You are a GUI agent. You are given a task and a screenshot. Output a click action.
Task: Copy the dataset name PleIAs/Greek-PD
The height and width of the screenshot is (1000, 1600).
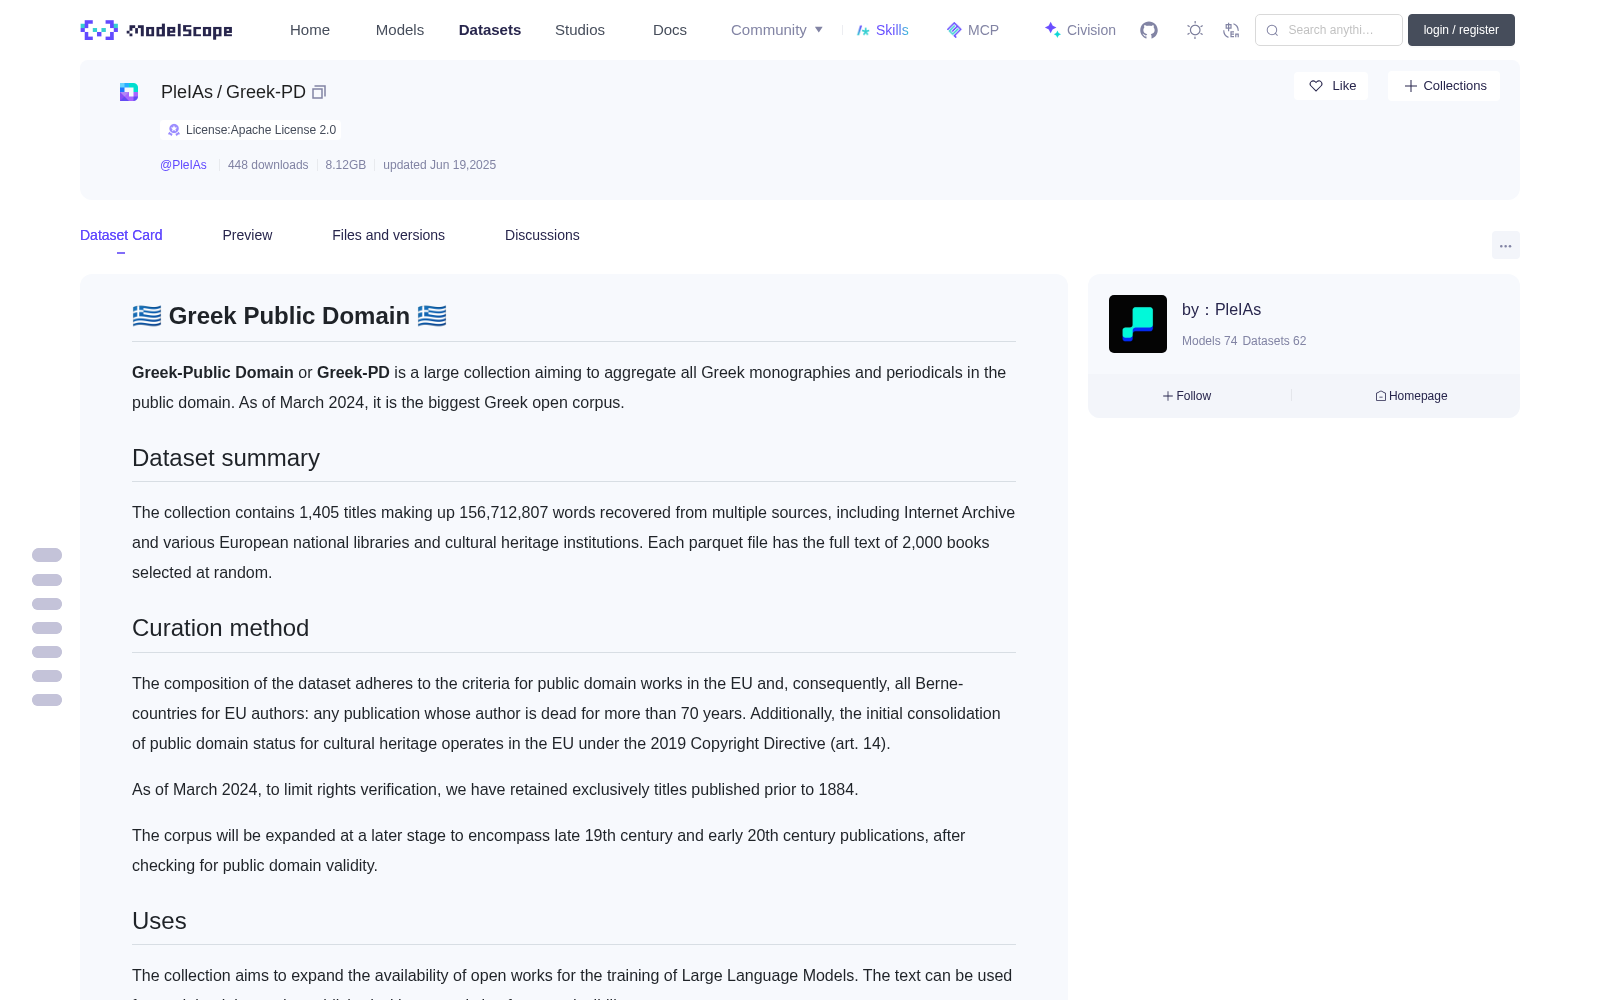319,92
